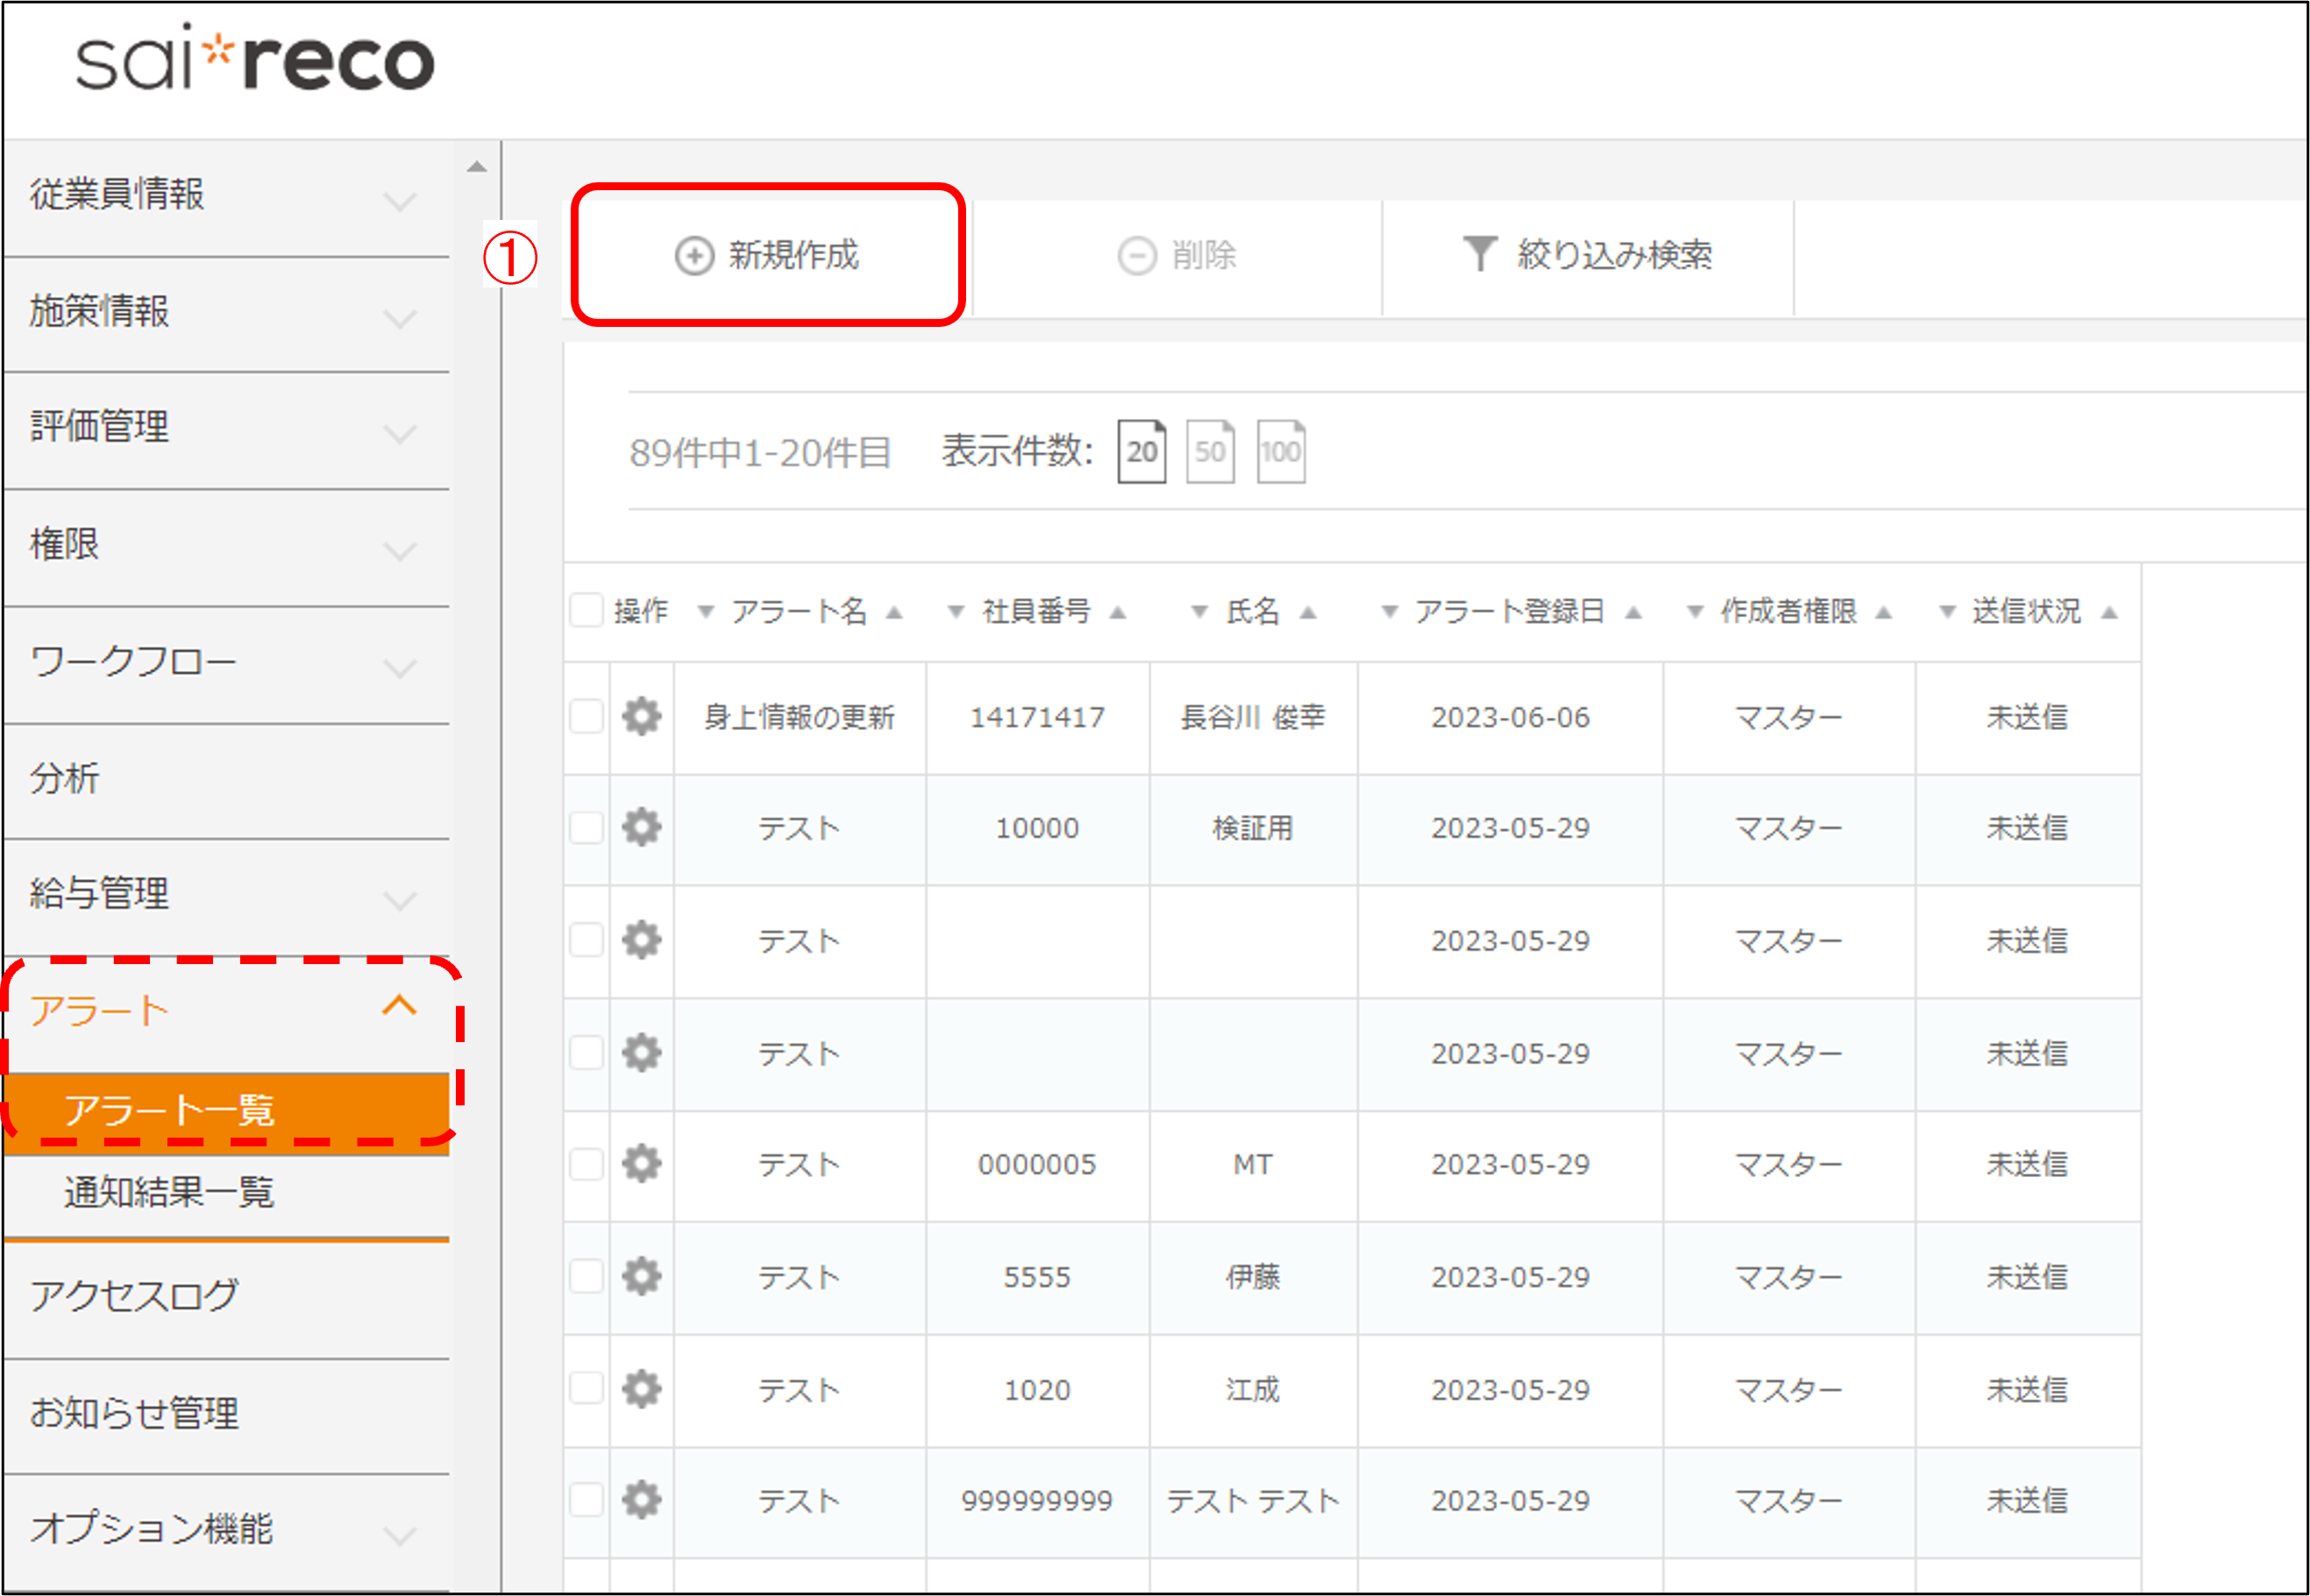2310x1596 pixels.
Task: Open gear menu for 江成 row
Action: [x=642, y=1388]
